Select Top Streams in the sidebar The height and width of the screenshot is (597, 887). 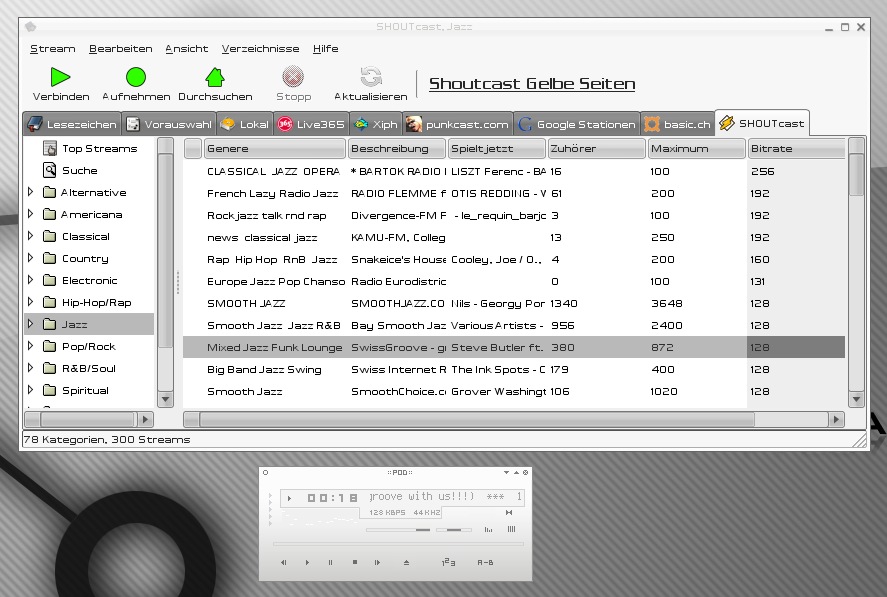pos(99,148)
